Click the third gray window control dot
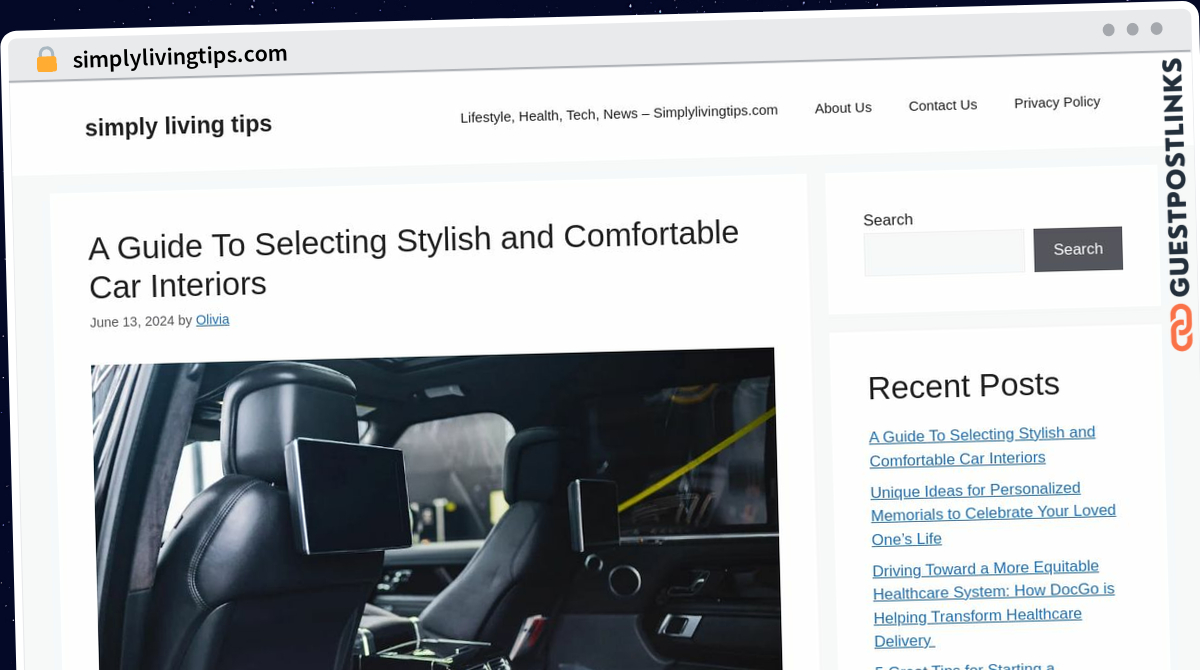This screenshot has width=1200, height=670. pos(1156,29)
